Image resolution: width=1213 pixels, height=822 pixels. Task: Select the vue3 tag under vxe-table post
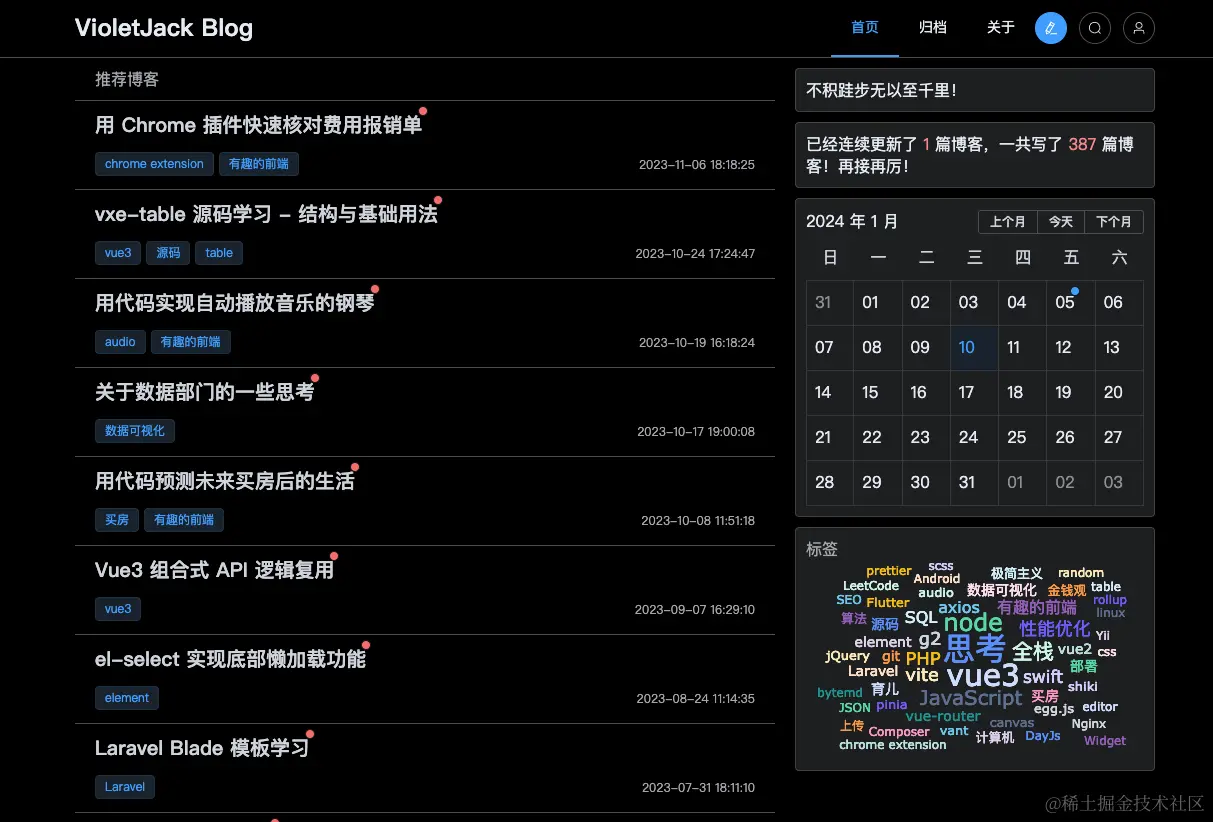pyautogui.click(x=117, y=253)
